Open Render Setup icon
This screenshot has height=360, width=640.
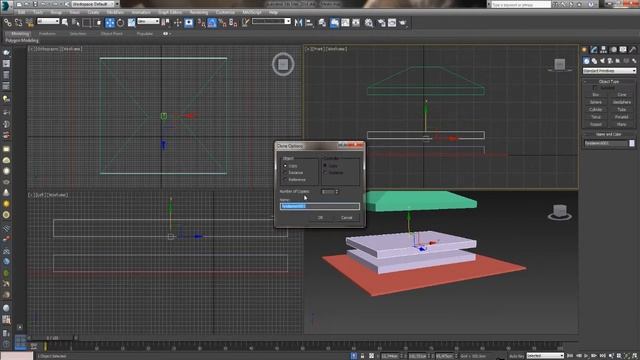tap(381, 23)
